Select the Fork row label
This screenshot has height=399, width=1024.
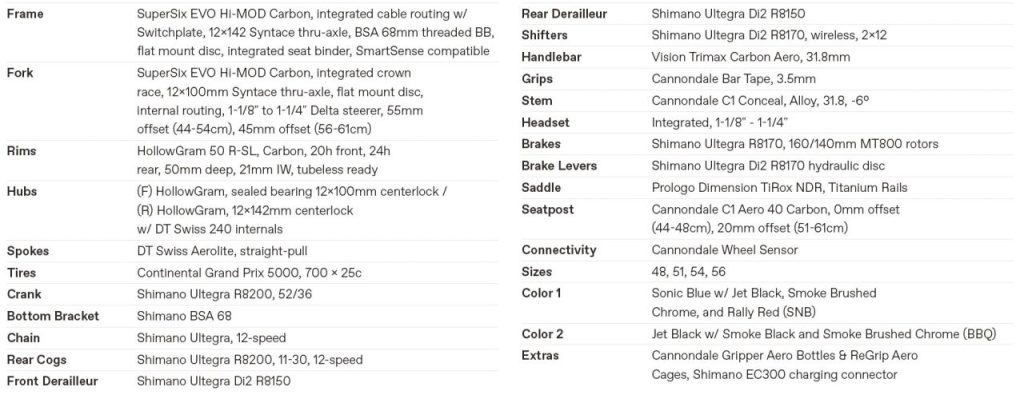[x=20, y=73]
